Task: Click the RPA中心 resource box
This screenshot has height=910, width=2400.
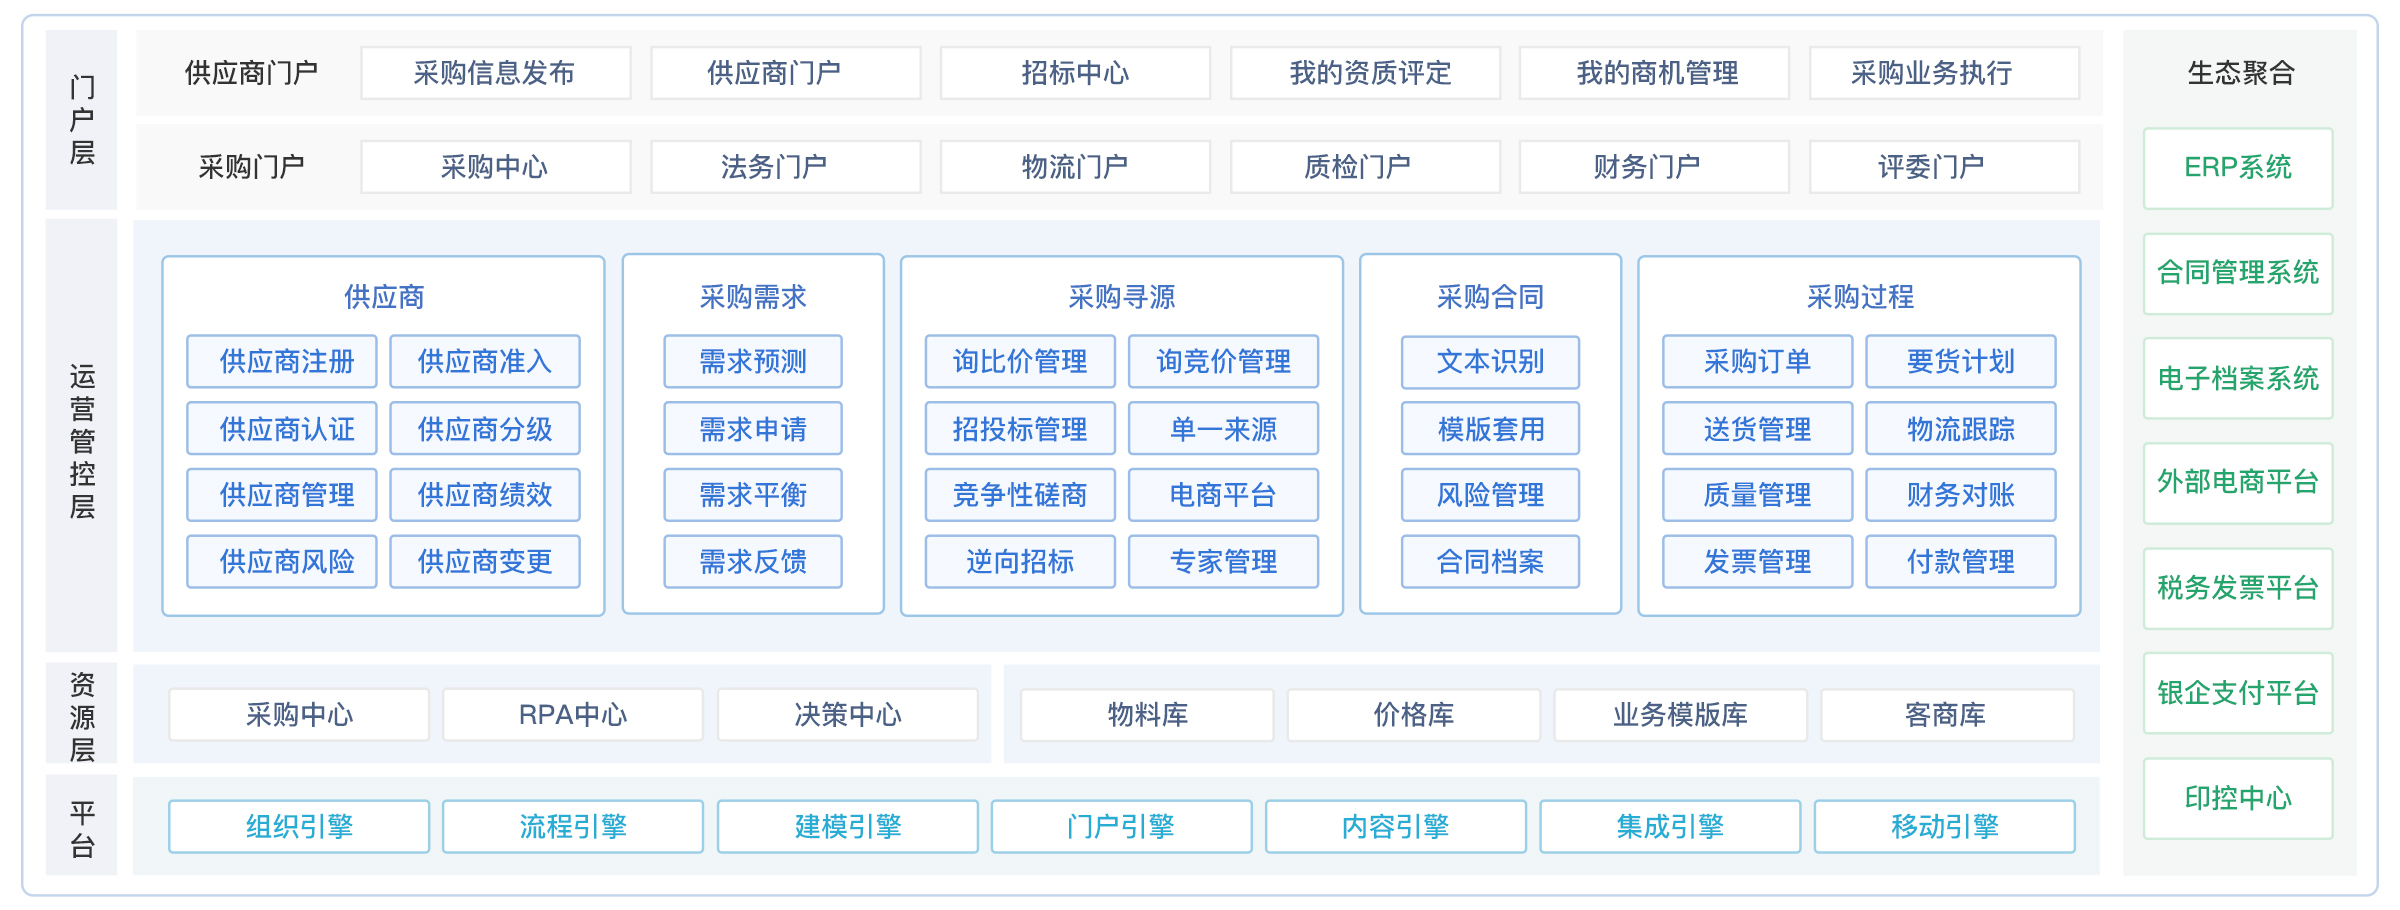Action: 573,715
